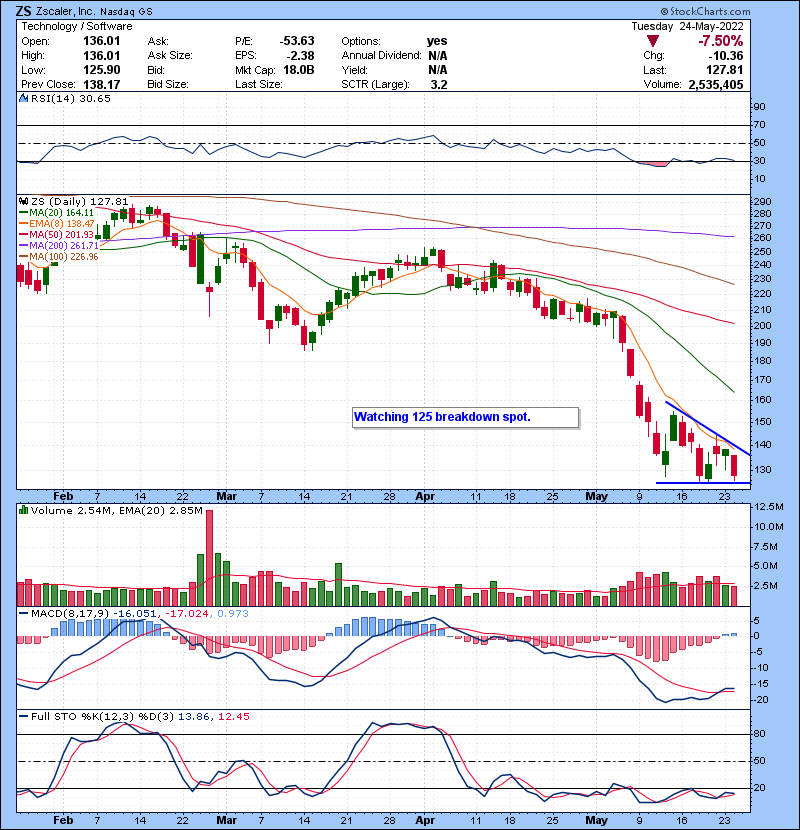The image size is (800, 830).
Task: Click the ZS ticker symbol title
Action: (x=23, y=11)
